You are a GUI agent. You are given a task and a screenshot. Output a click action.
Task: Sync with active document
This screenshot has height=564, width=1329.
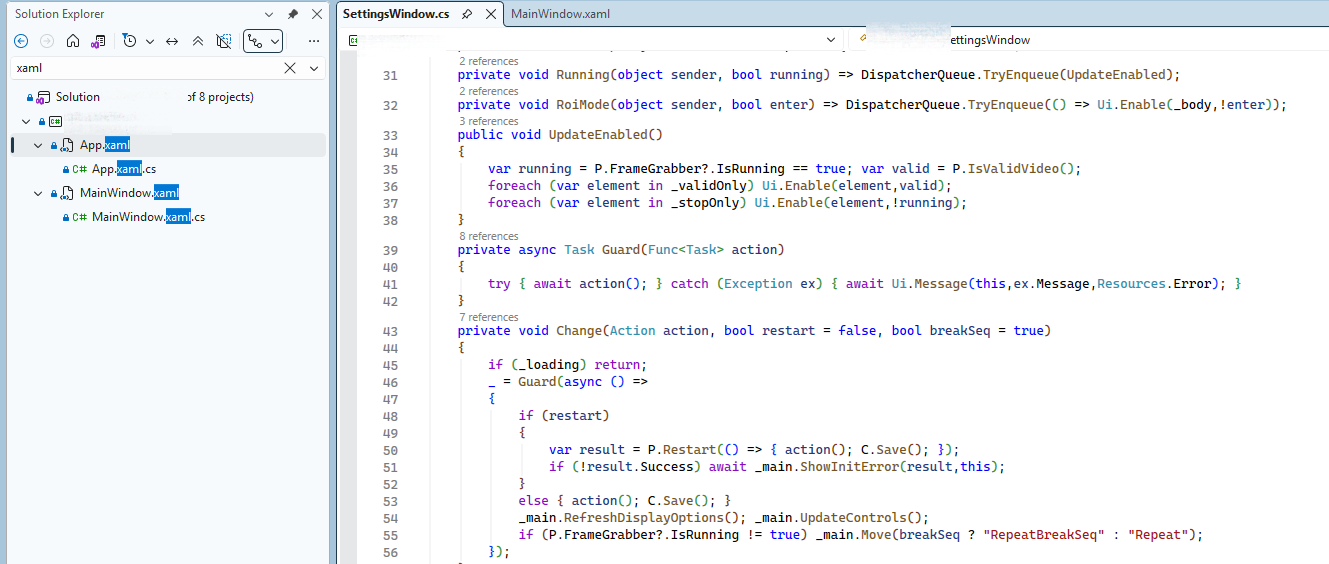(172, 41)
